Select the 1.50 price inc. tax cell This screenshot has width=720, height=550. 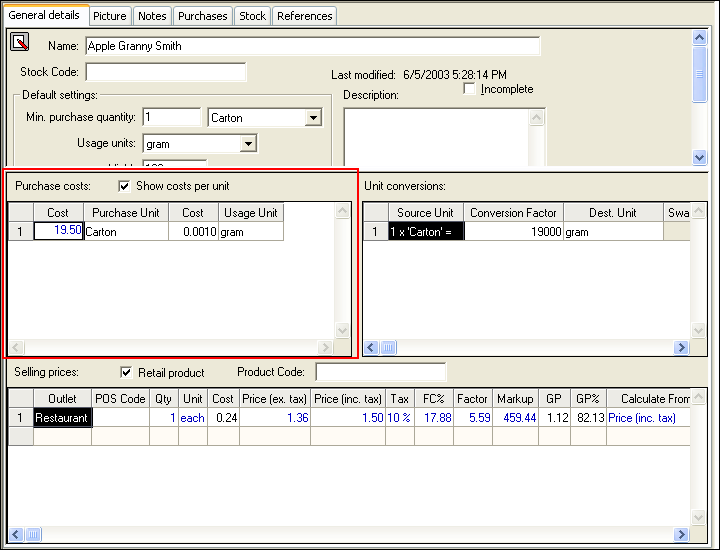pyautogui.click(x=348, y=418)
